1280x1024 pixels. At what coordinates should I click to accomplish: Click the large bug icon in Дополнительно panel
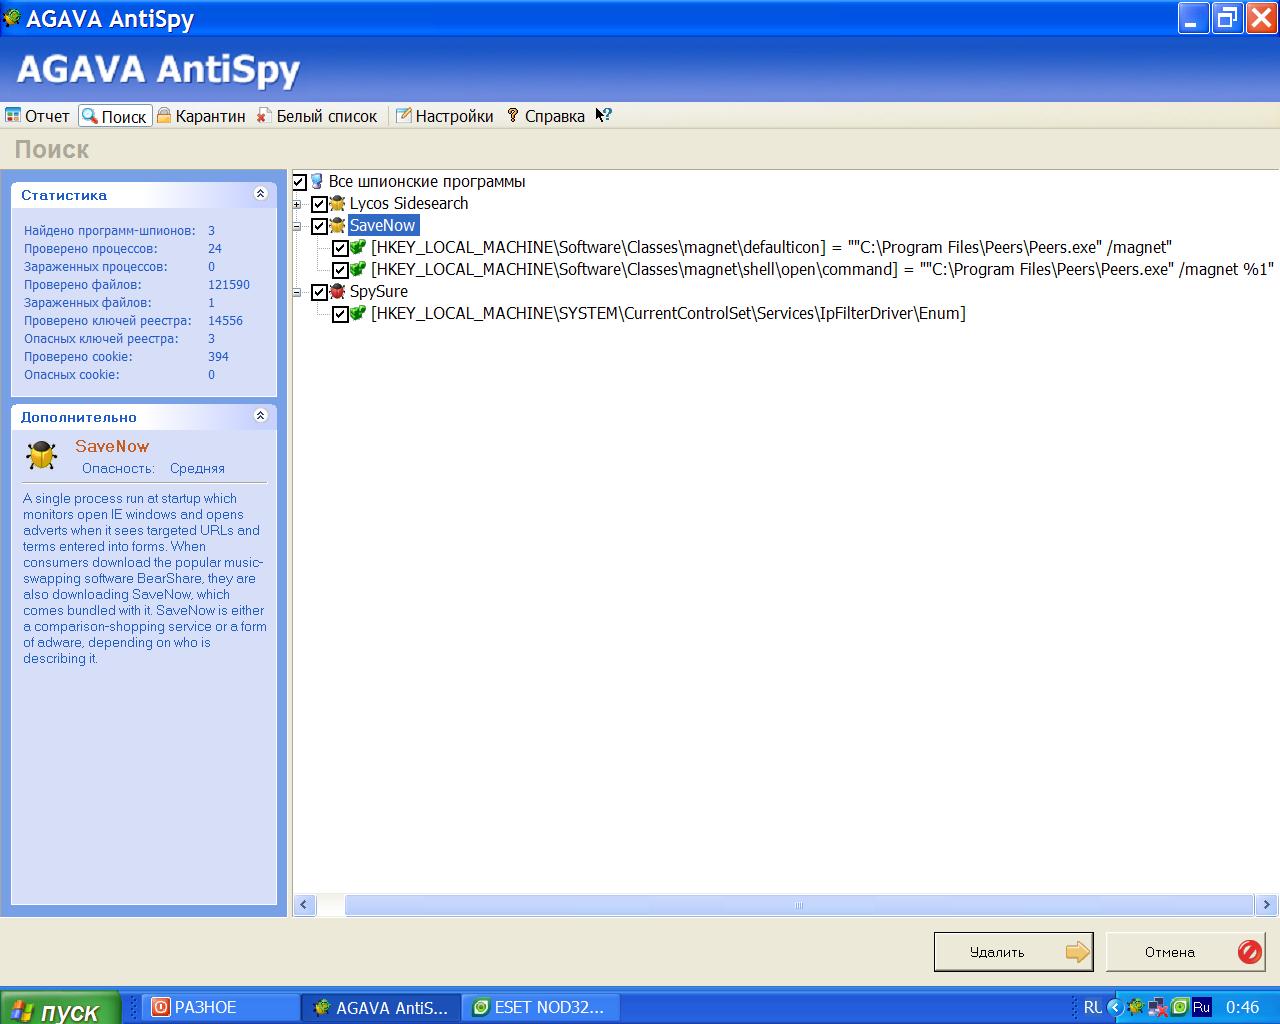click(42, 456)
